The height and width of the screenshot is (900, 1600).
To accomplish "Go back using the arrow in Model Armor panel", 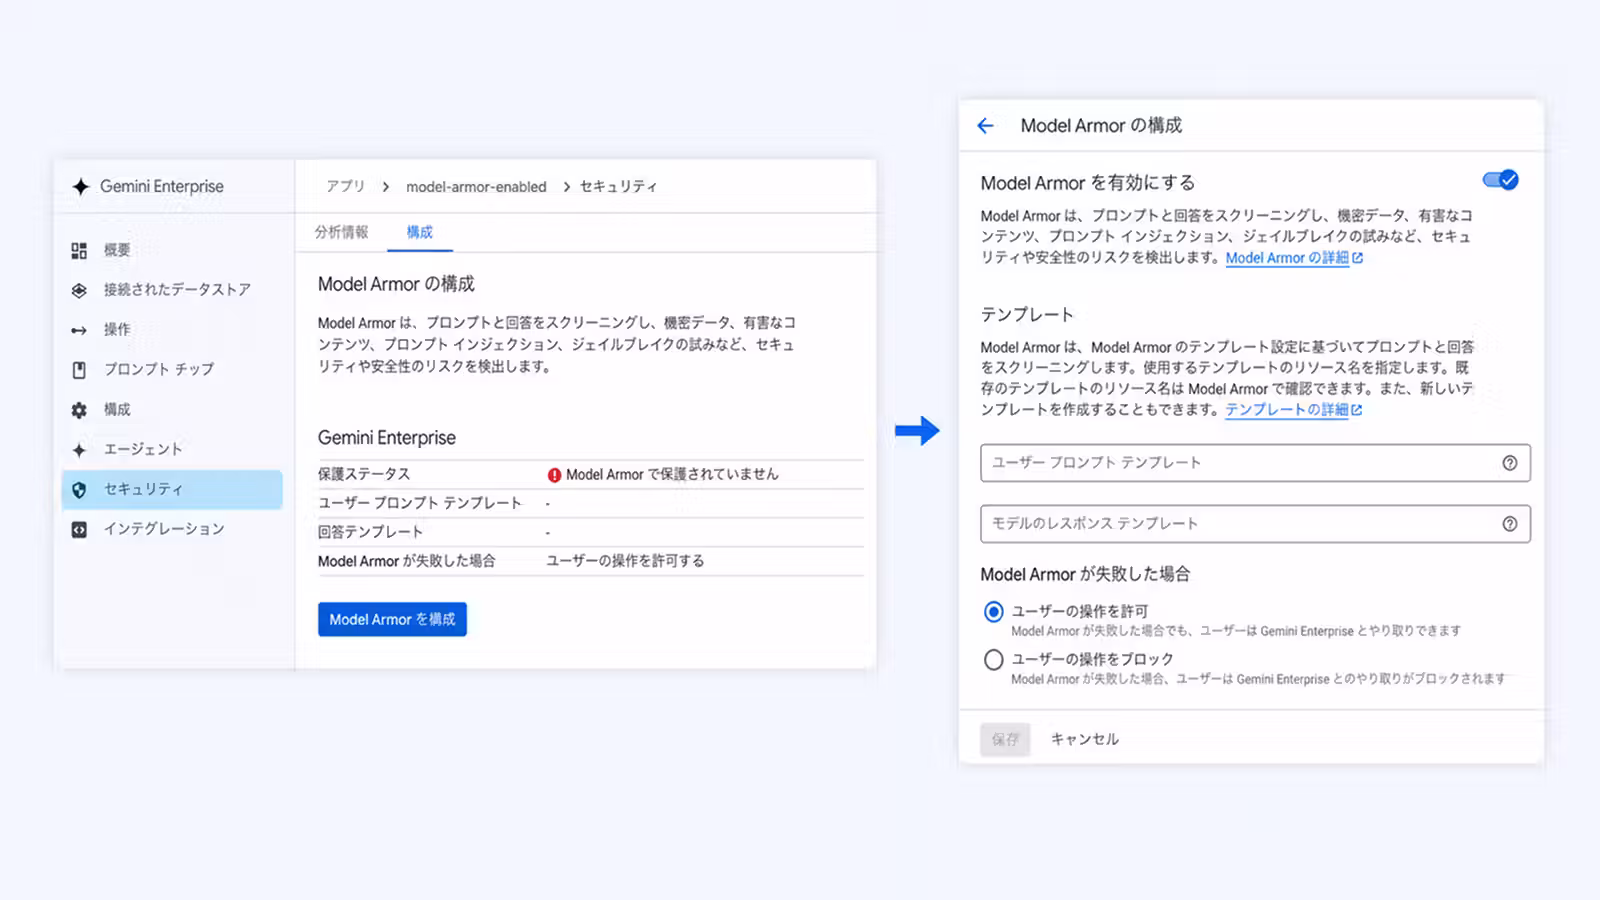I will tap(985, 126).
